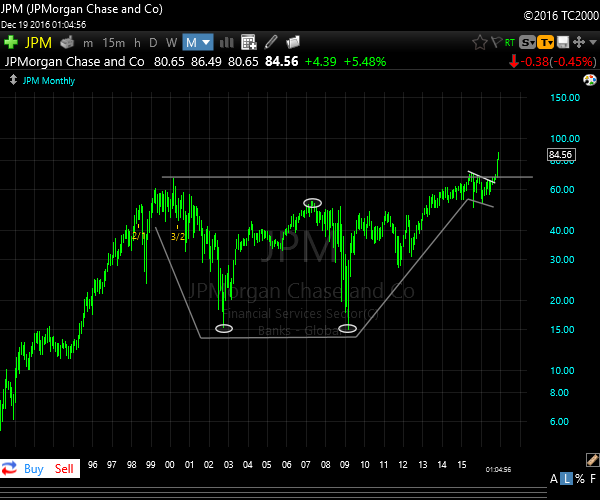Switch to the 15m timeframe
600x500 pixels.
pos(114,42)
